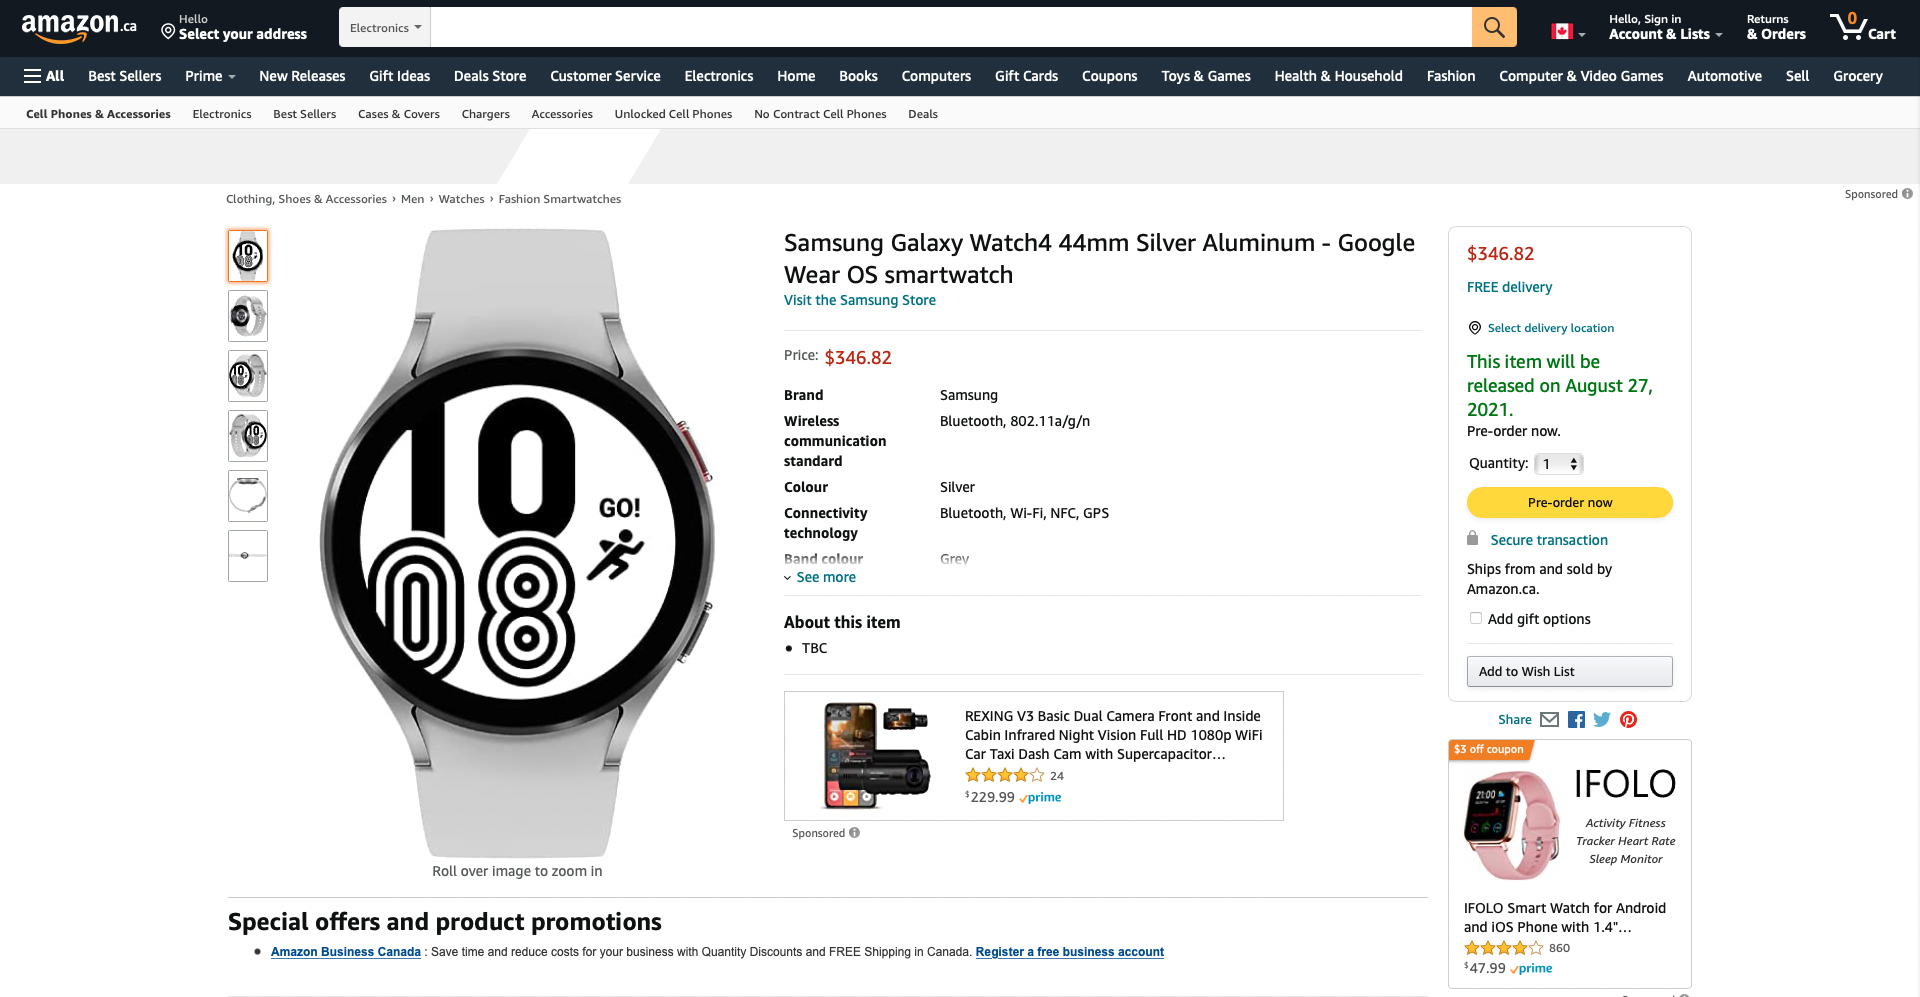The image size is (1920, 997).
Task: Open Deals Store in navigation bar
Action: [490, 76]
